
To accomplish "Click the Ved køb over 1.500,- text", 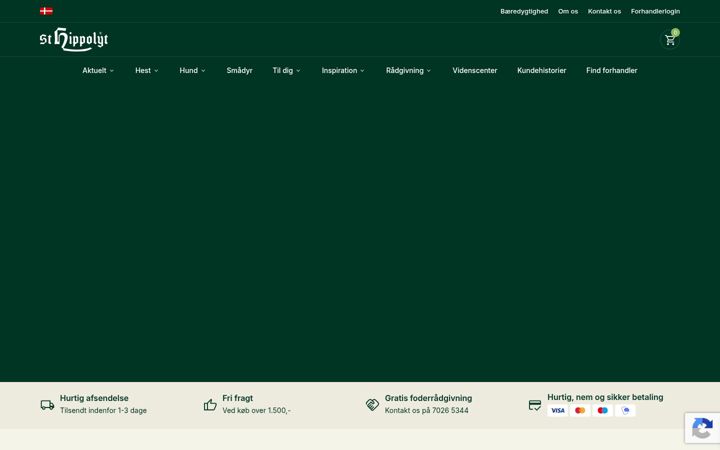I will coord(257,411).
